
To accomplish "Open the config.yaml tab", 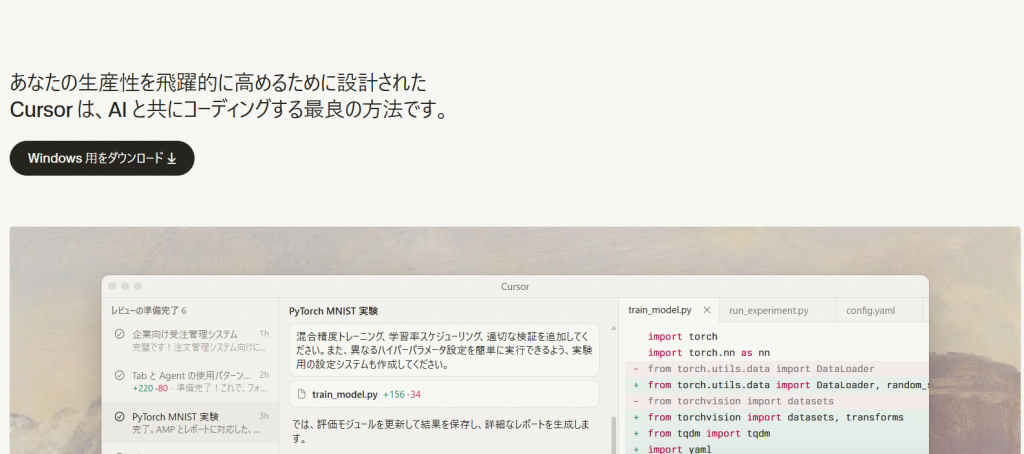I will [x=872, y=311].
